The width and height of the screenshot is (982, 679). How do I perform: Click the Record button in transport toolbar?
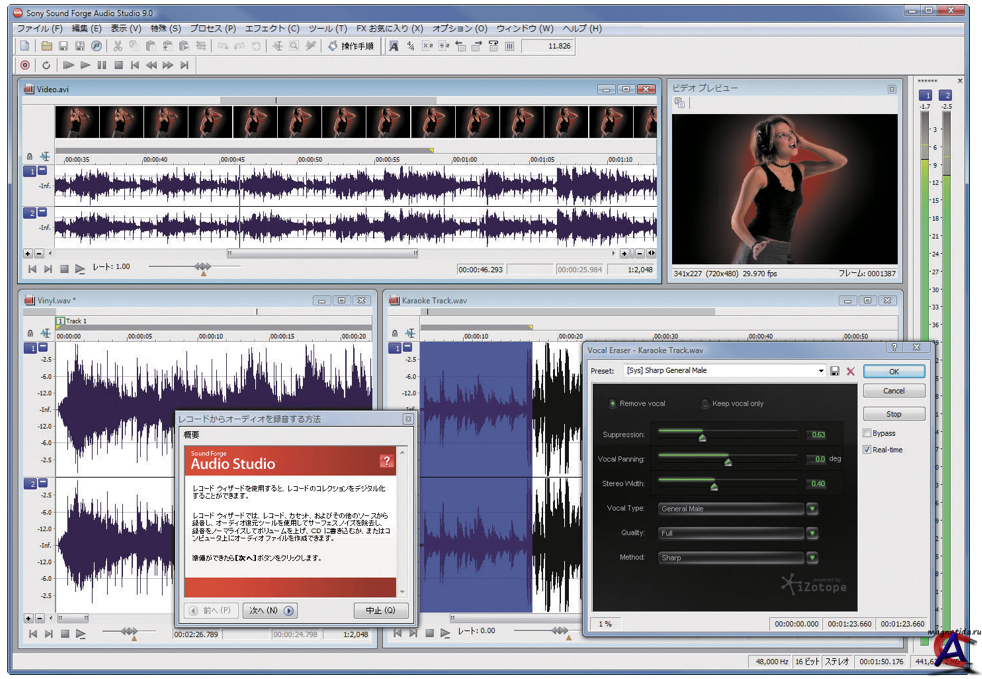tap(25, 65)
